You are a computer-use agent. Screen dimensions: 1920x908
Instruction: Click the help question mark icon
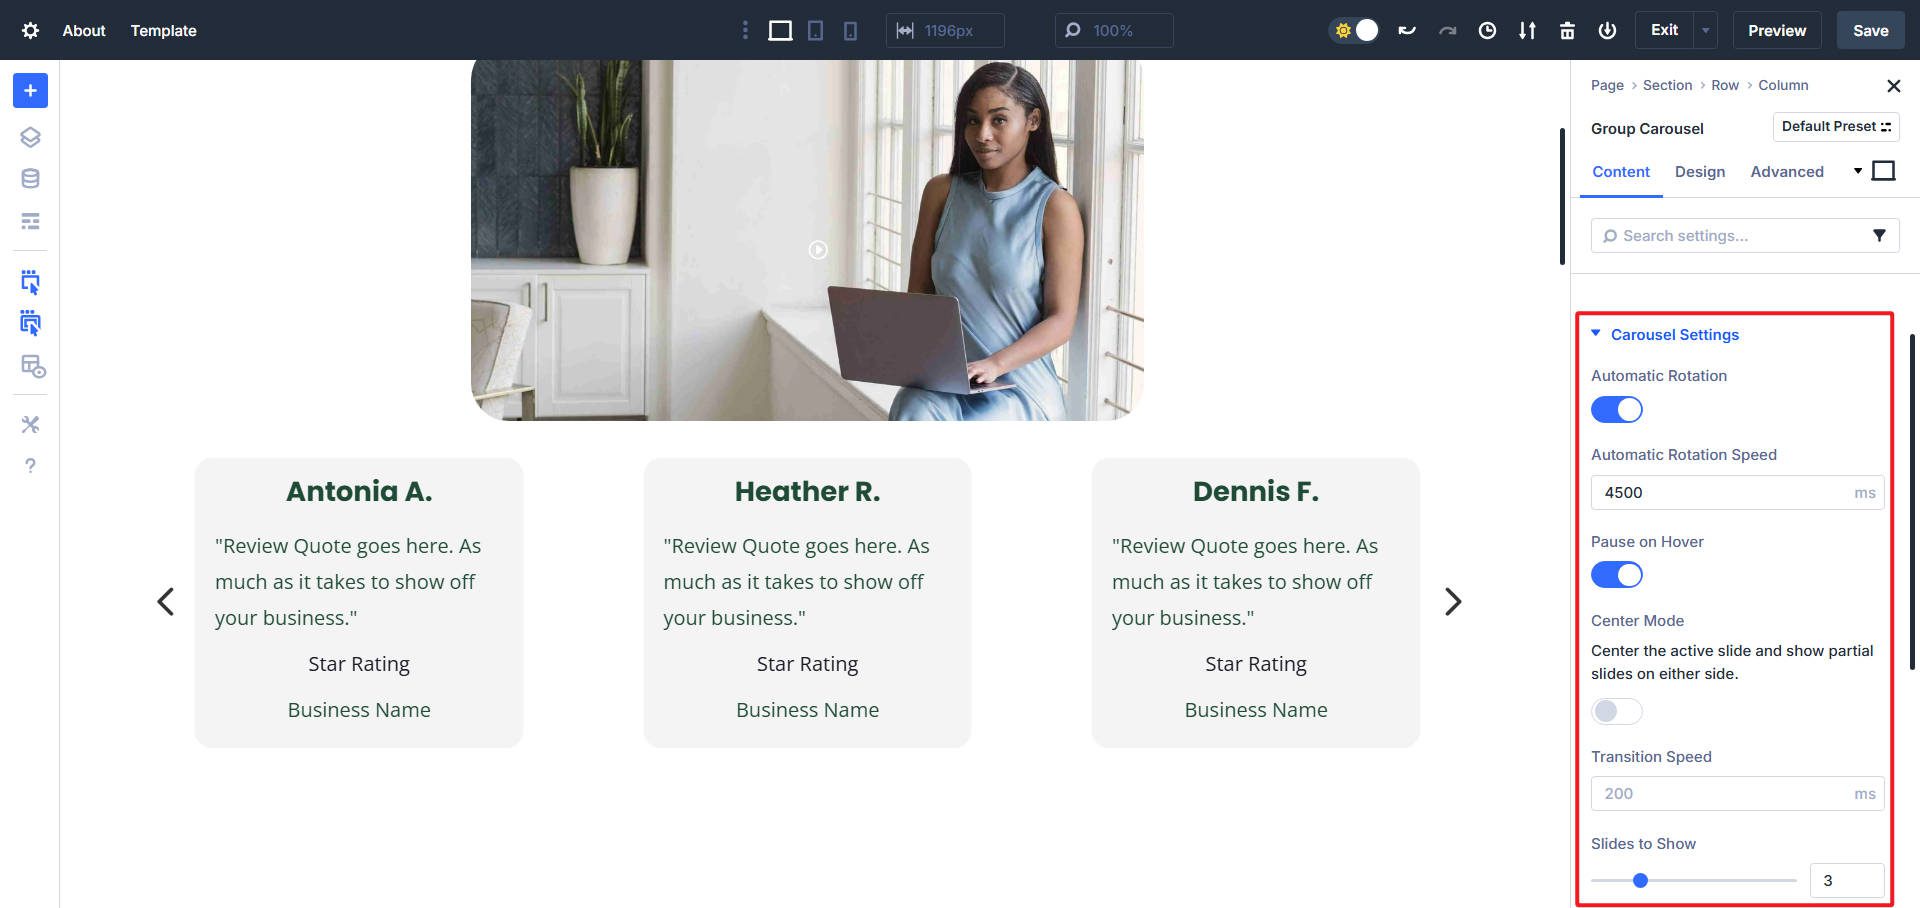(x=30, y=466)
